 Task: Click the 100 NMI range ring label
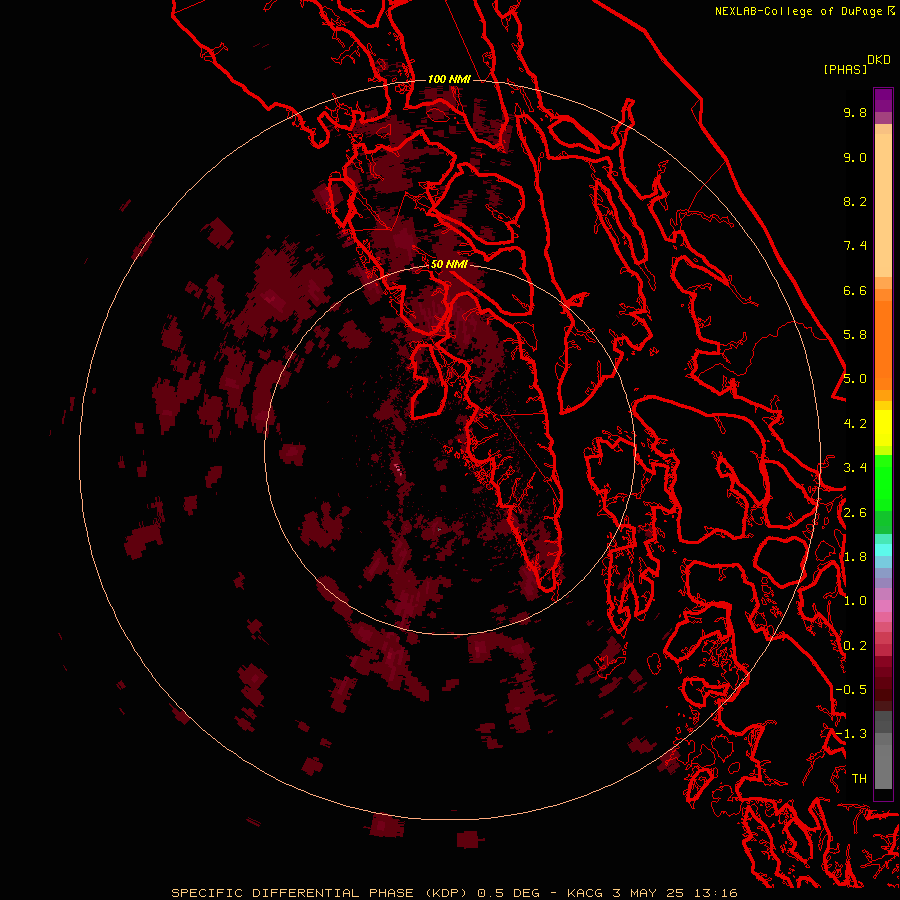449,79
